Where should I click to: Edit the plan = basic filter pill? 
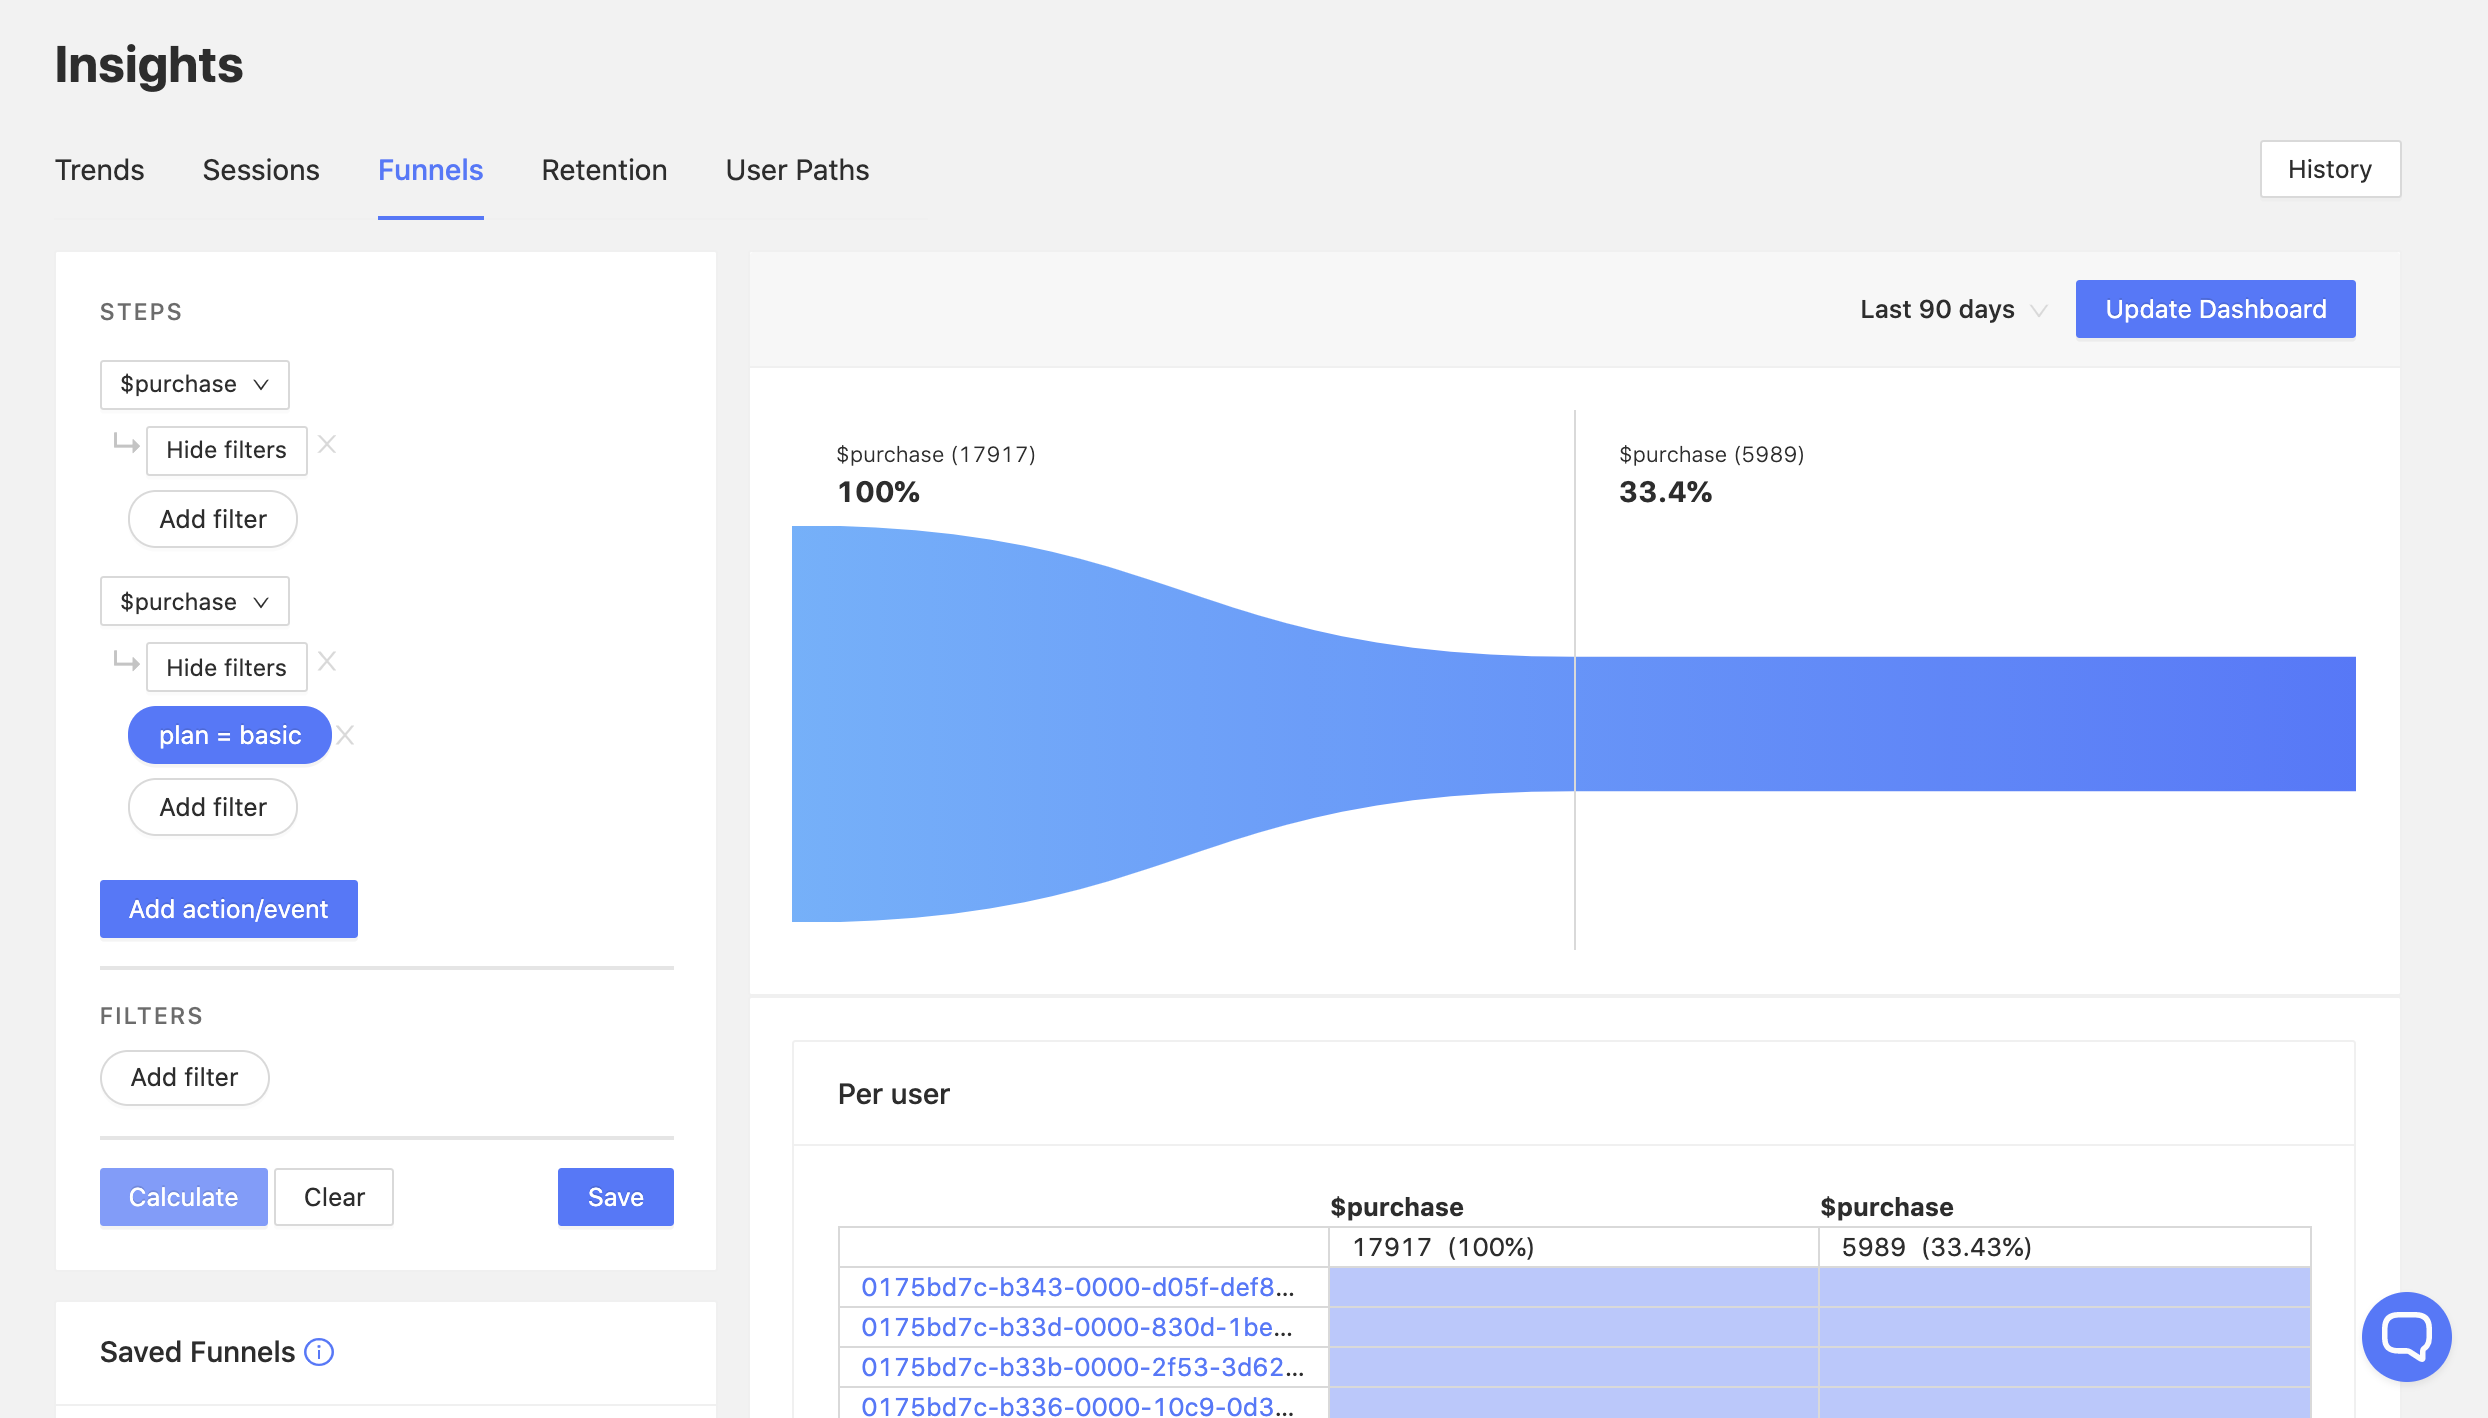click(229, 736)
